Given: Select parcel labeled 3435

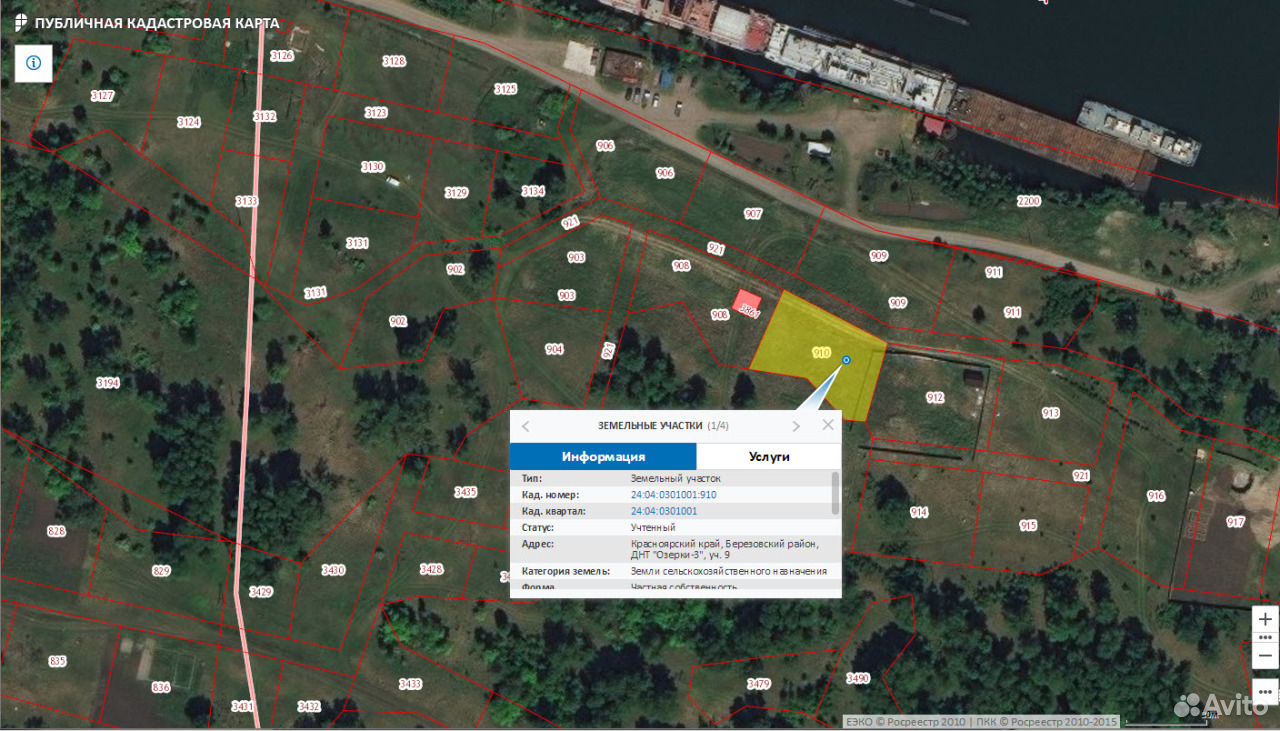Looking at the screenshot, I should 465,492.
